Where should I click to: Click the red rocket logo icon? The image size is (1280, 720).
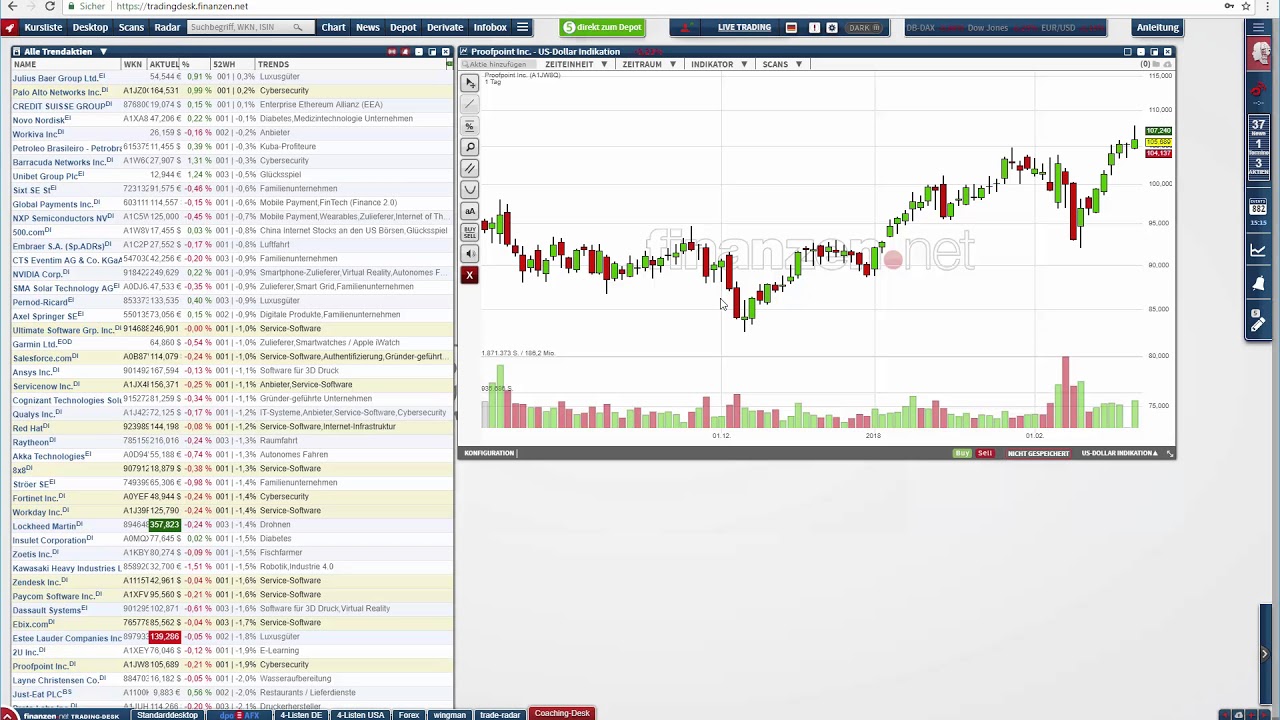click(x=10, y=28)
